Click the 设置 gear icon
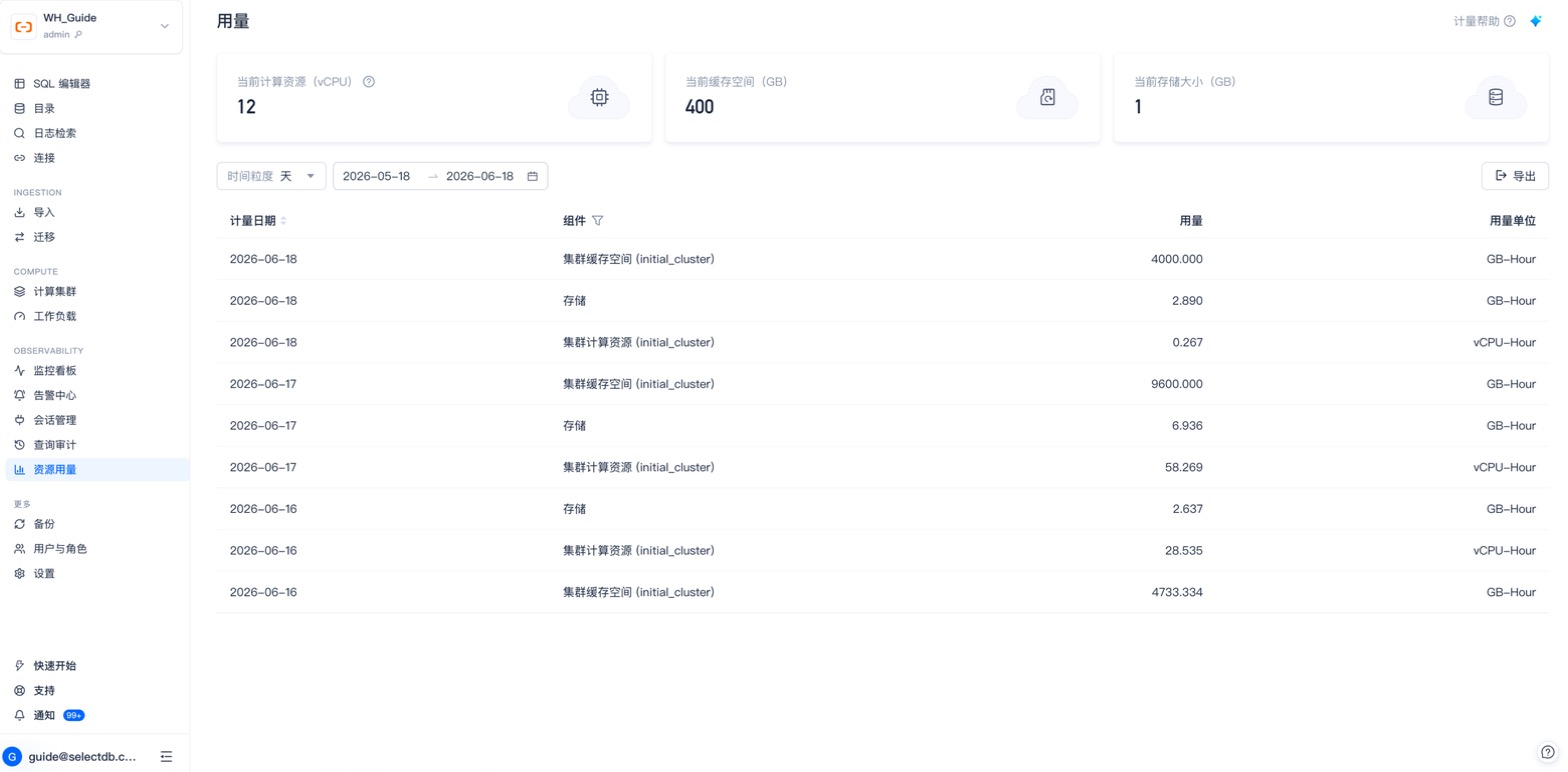The image size is (1568, 772). tap(19, 573)
